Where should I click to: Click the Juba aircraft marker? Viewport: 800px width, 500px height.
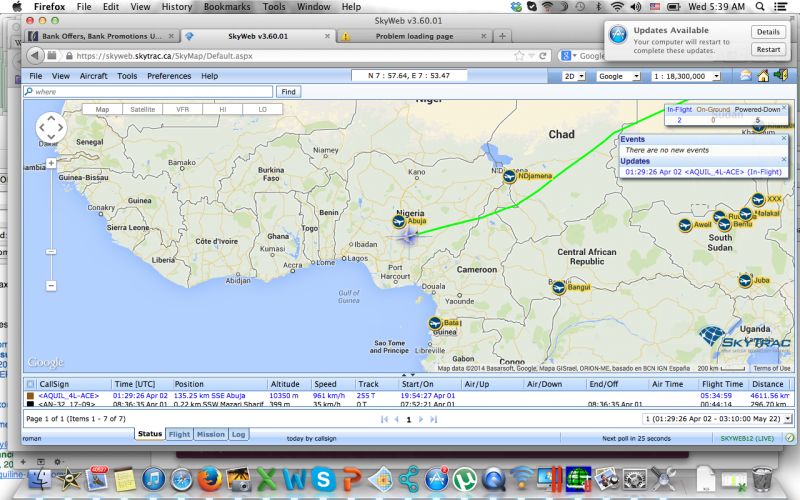[745, 280]
